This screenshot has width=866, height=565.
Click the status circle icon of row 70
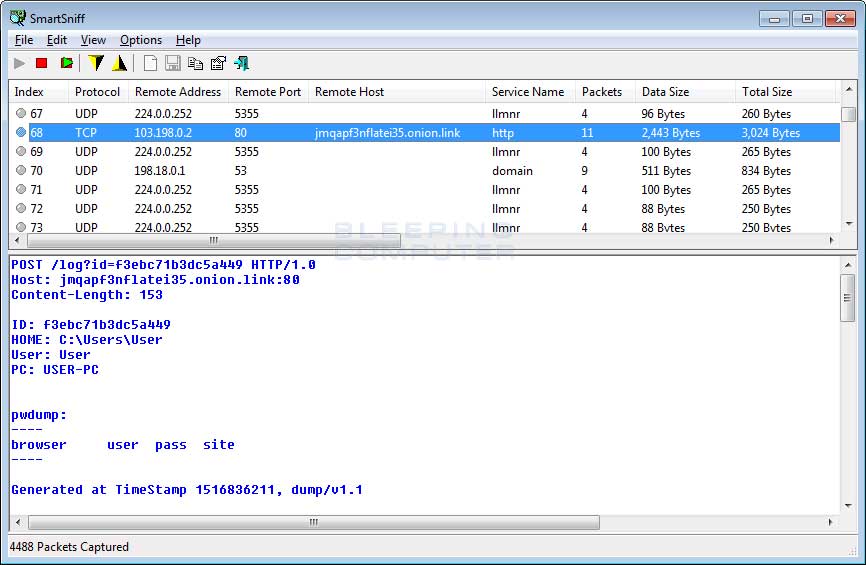(21, 170)
